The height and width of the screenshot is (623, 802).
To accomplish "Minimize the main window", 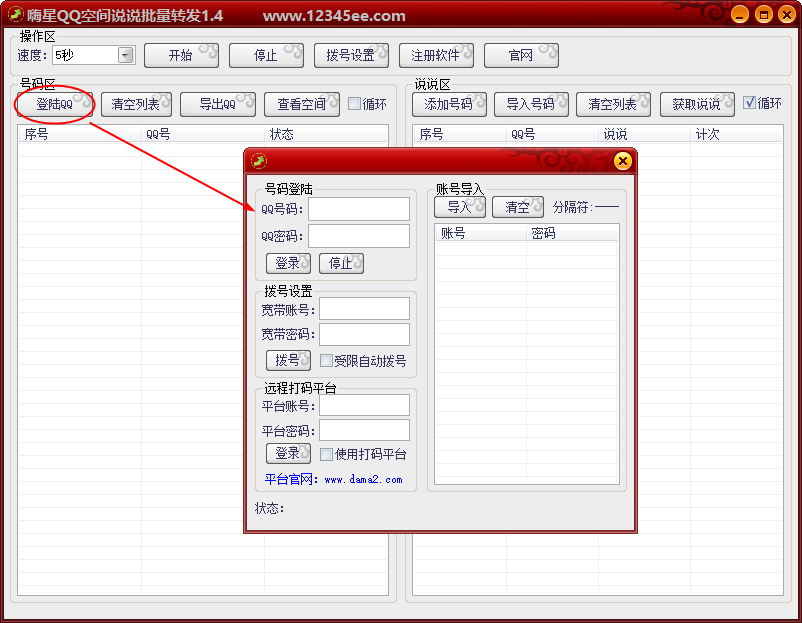I will (740, 15).
